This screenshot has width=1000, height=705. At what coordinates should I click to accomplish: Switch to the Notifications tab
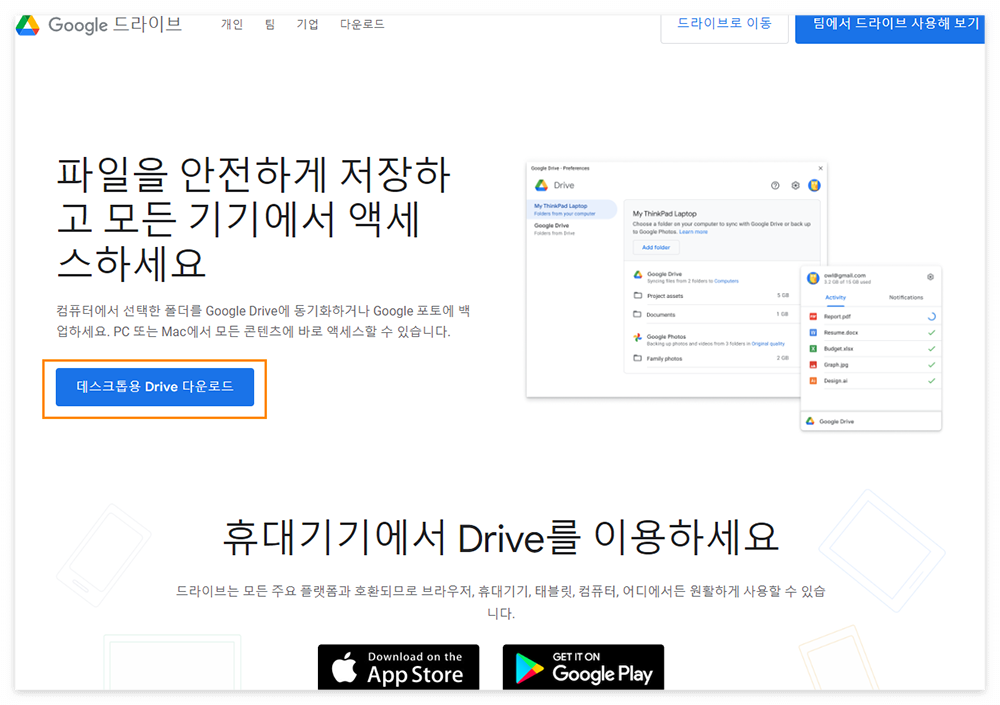click(x=906, y=297)
